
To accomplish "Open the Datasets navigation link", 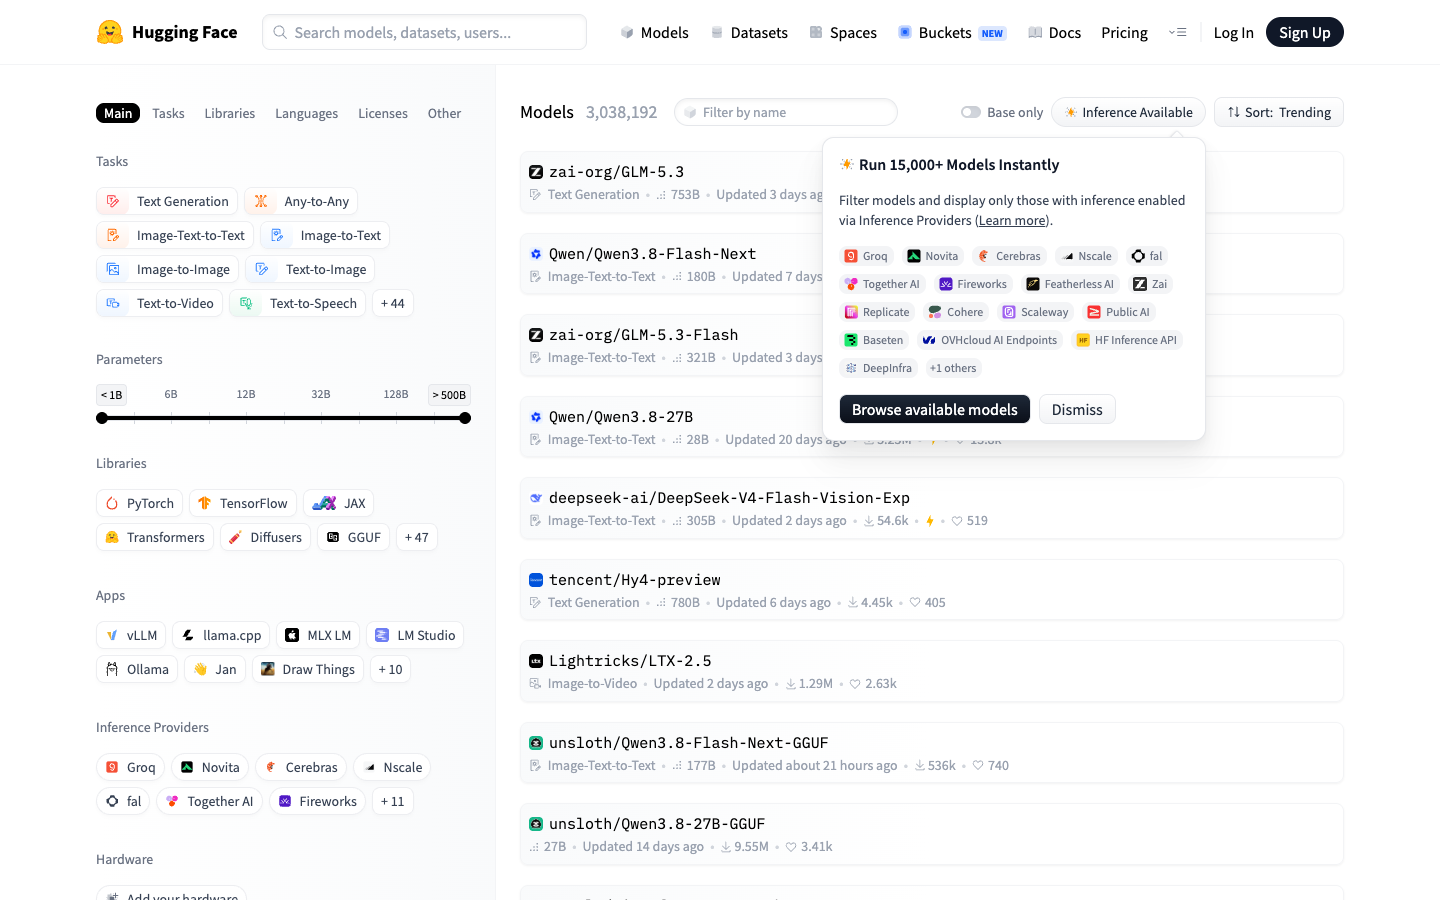I will [749, 32].
